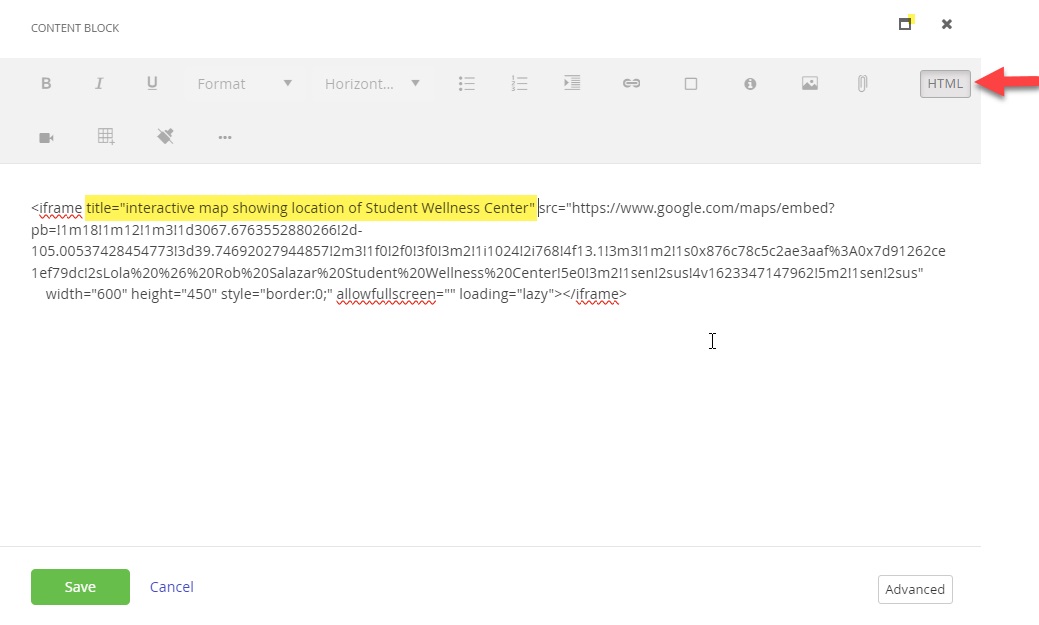Screen dimensions: 1039x625
Task: Increase paragraph indentation
Action: 571,84
